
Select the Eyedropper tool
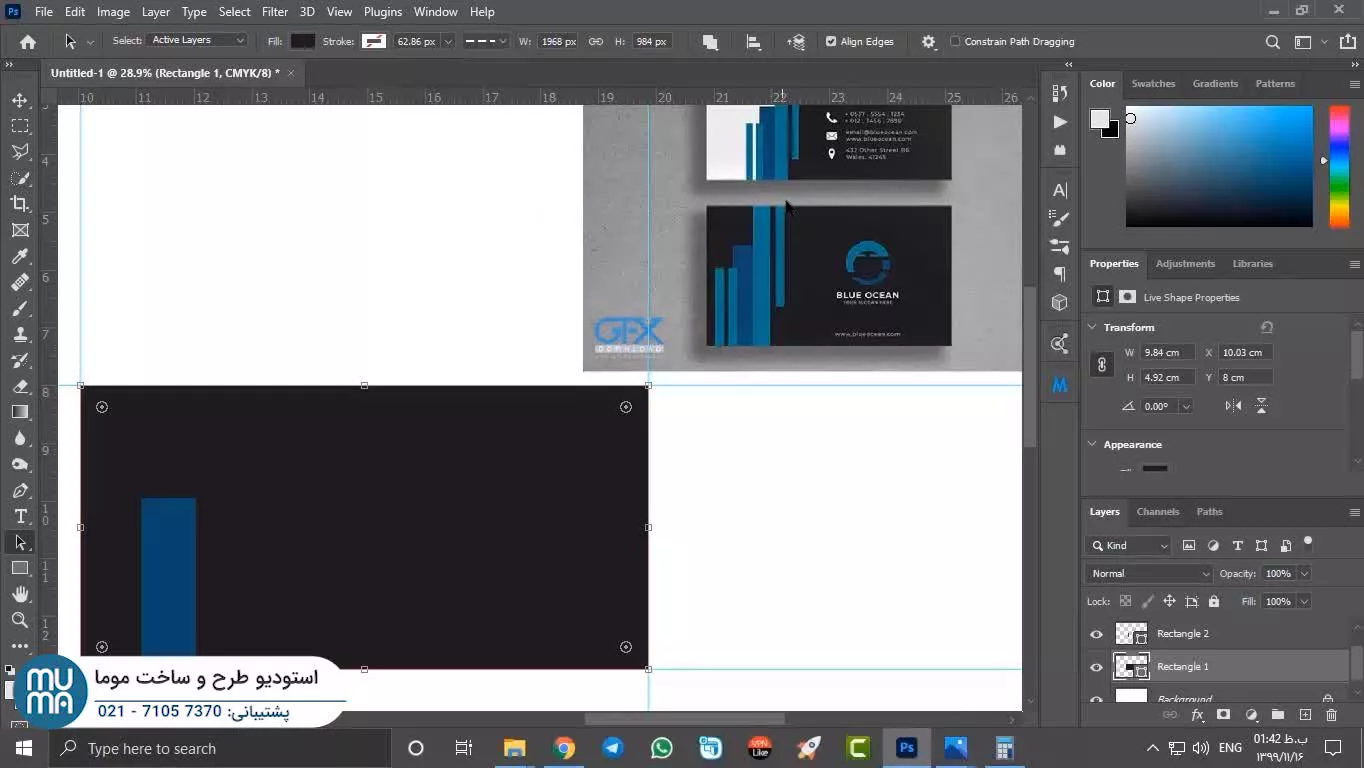(x=20, y=256)
